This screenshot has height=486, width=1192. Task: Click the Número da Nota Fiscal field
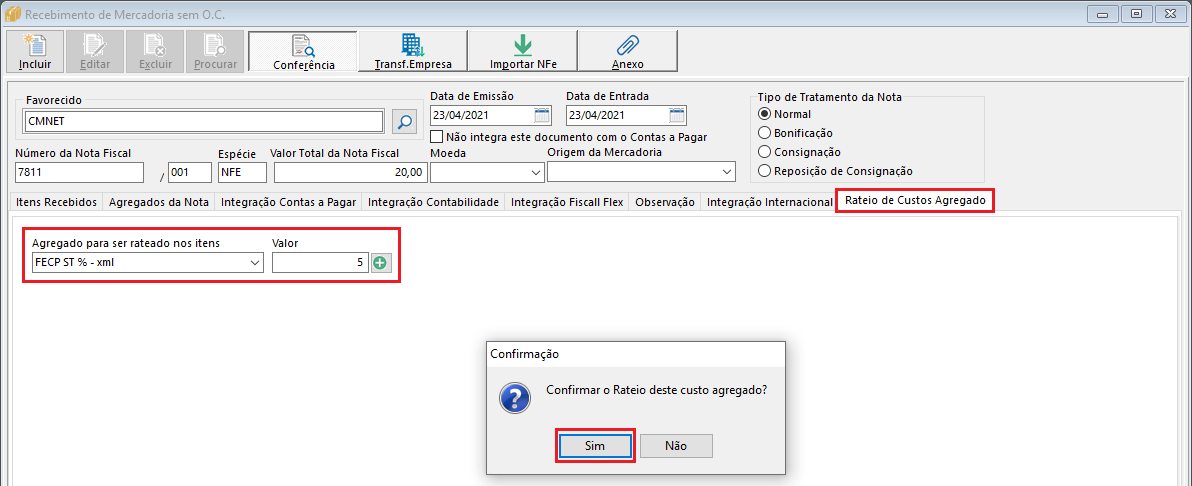pos(79,173)
